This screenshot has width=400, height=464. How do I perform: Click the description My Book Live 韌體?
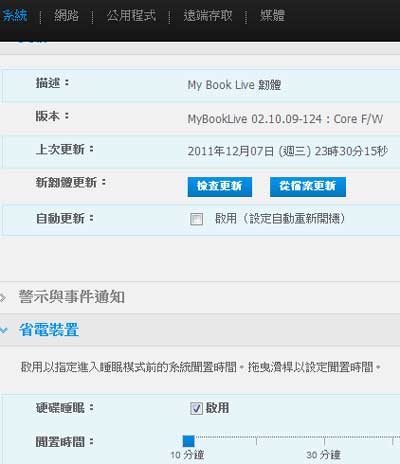click(234, 85)
